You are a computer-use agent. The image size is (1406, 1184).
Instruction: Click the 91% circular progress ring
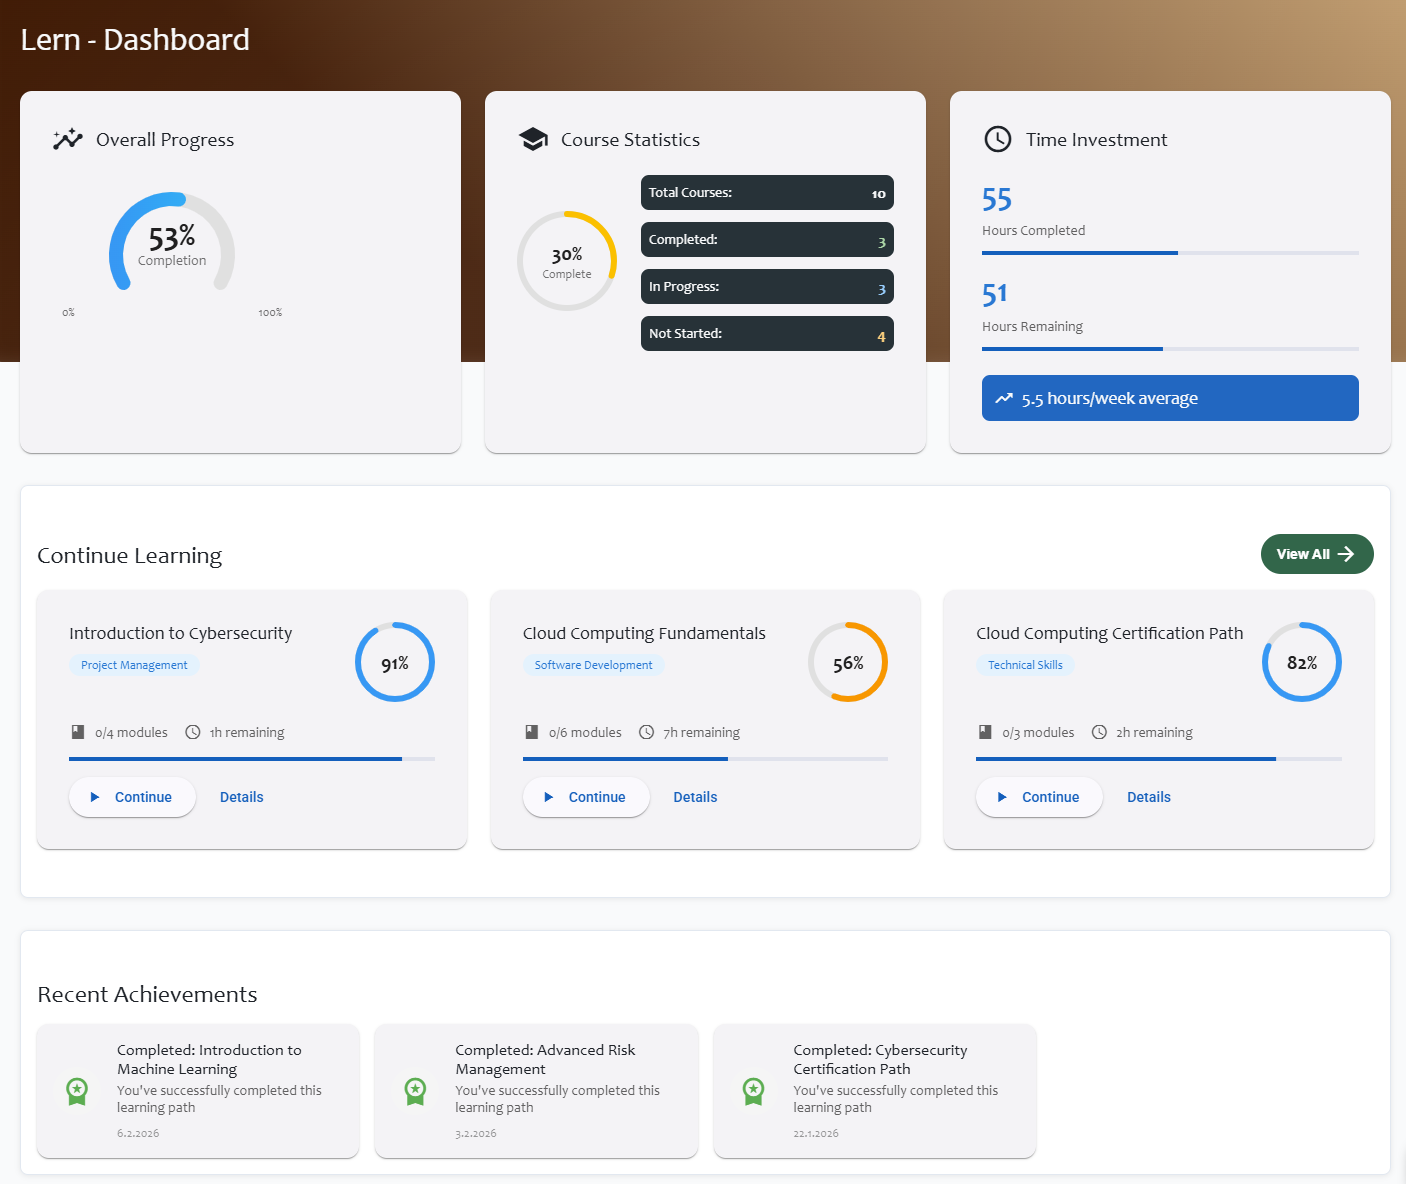point(395,663)
